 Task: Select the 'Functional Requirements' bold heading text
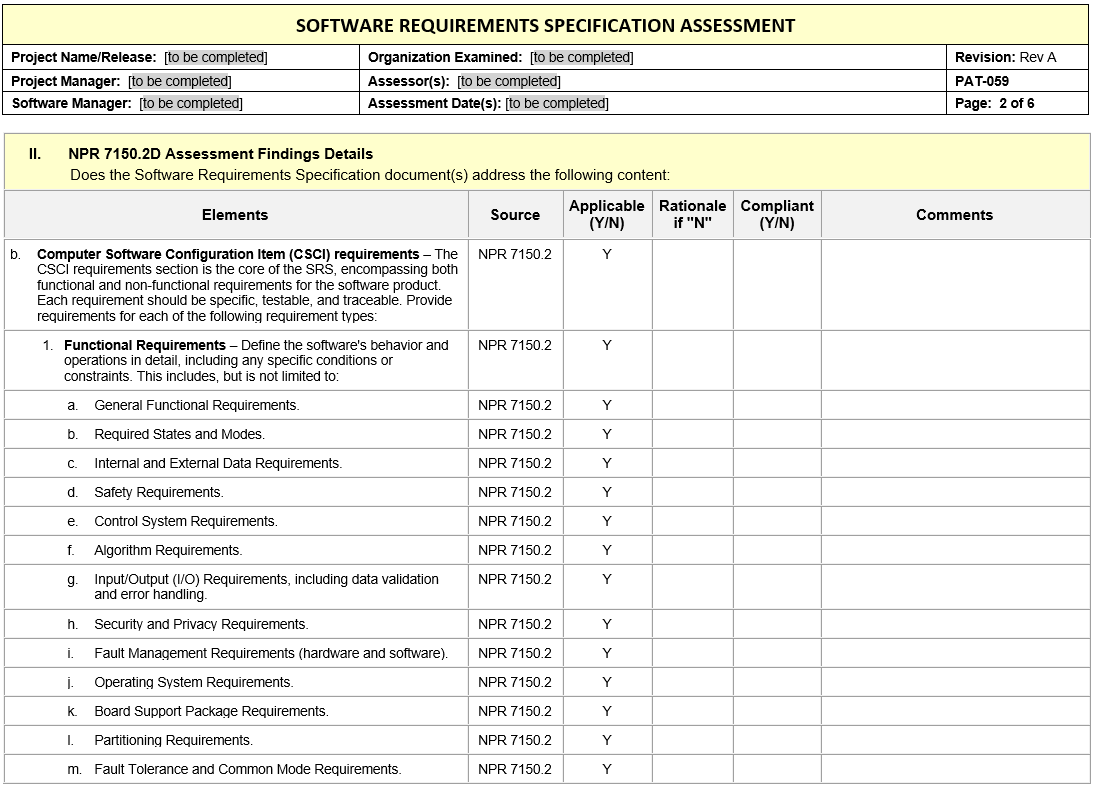point(145,346)
